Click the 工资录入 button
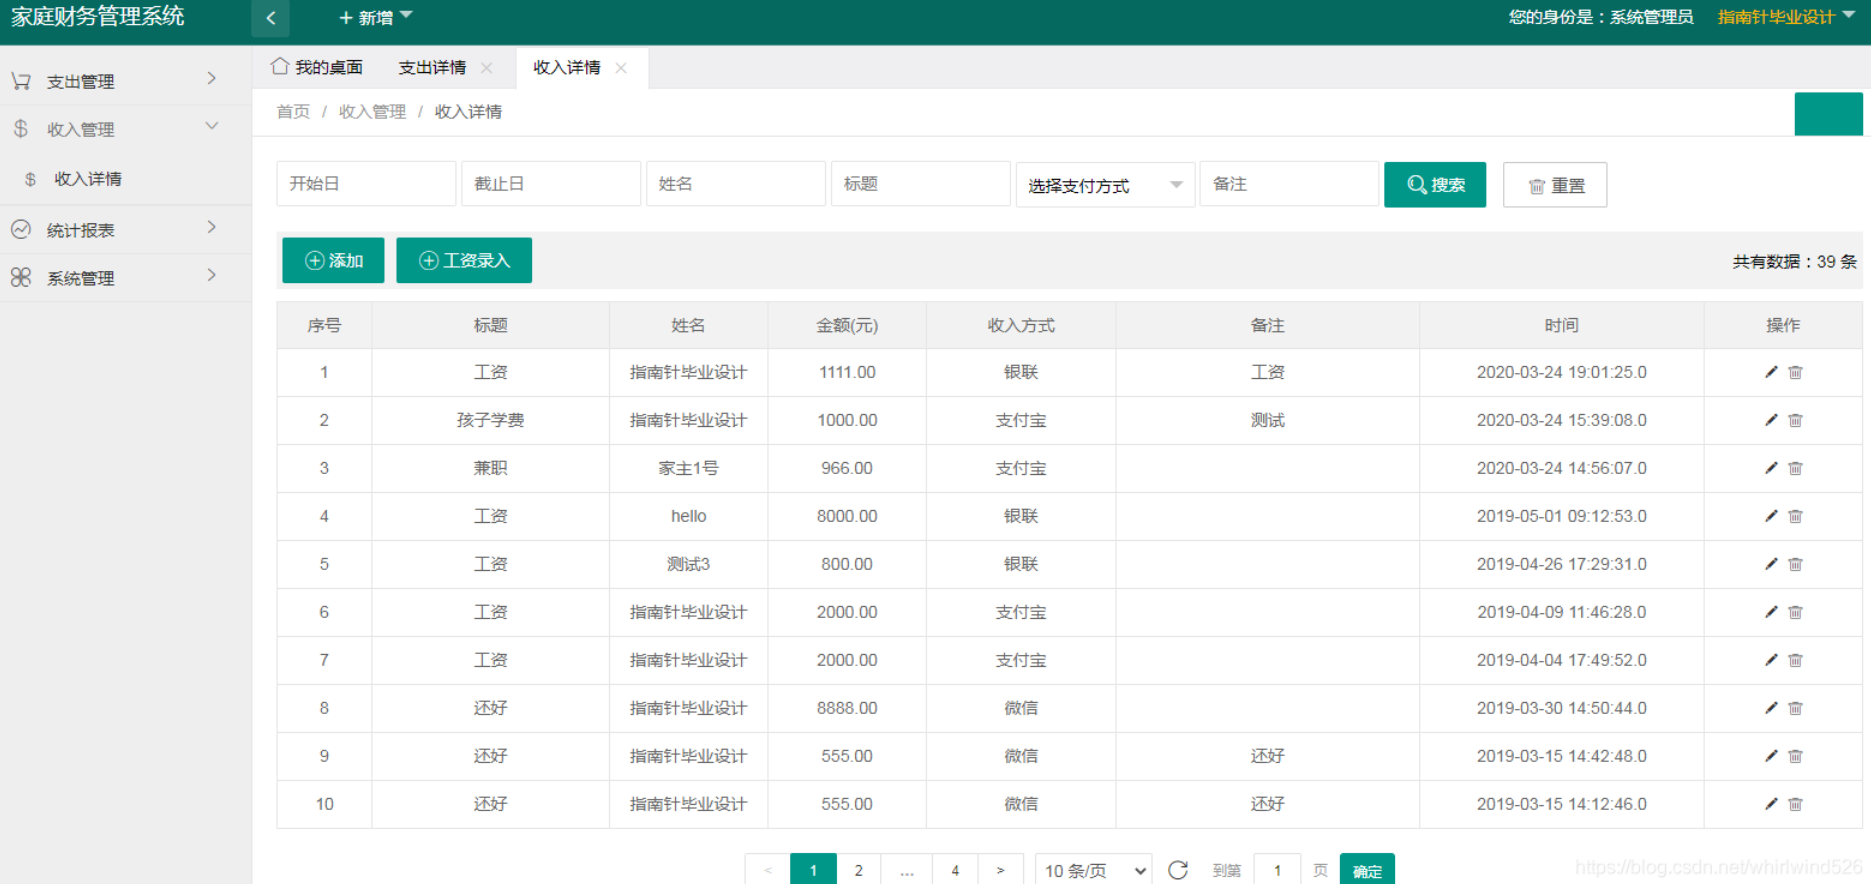 tap(464, 260)
